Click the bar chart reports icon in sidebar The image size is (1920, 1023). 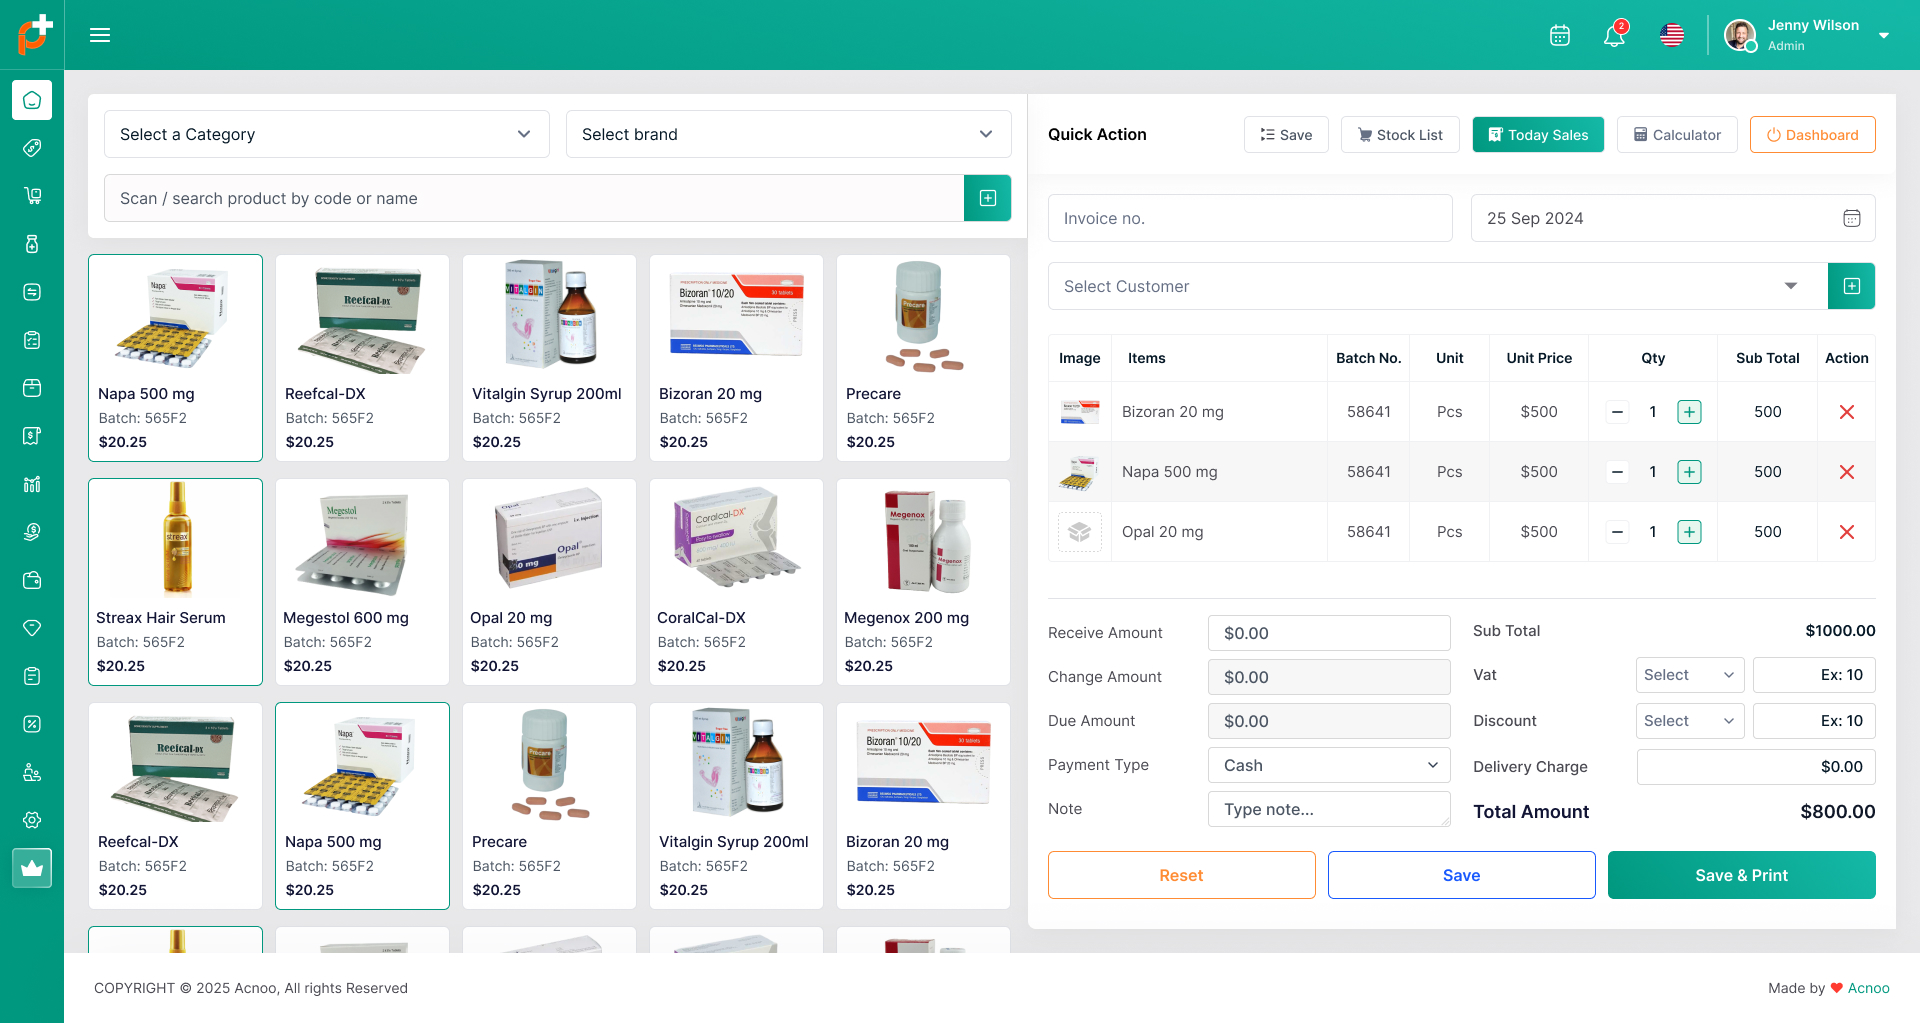[32, 483]
